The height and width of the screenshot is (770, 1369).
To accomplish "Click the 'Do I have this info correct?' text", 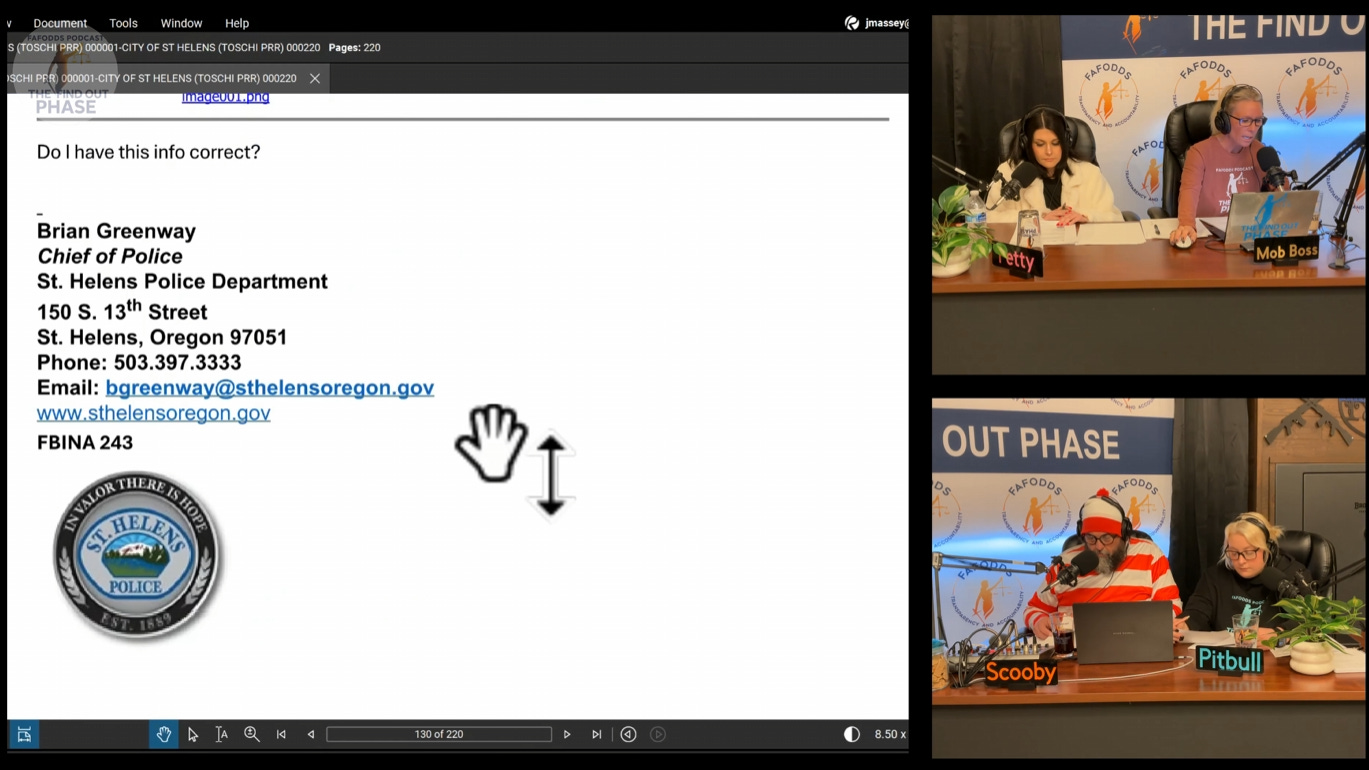I will pos(149,152).
